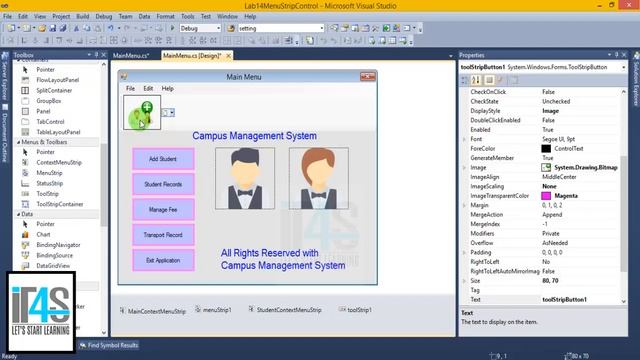Select the ContextMenuStrip toolbox item

[x=59, y=162]
